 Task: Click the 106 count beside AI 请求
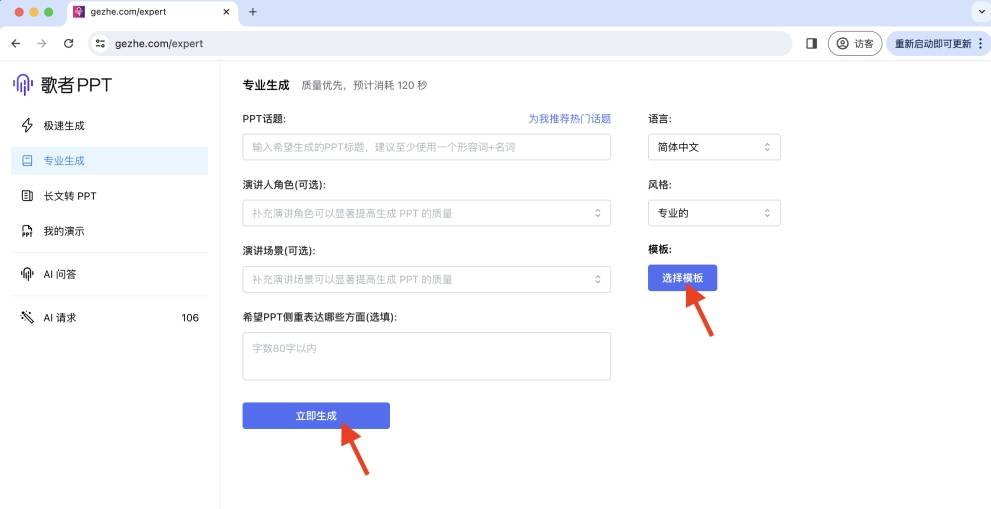coord(190,317)
